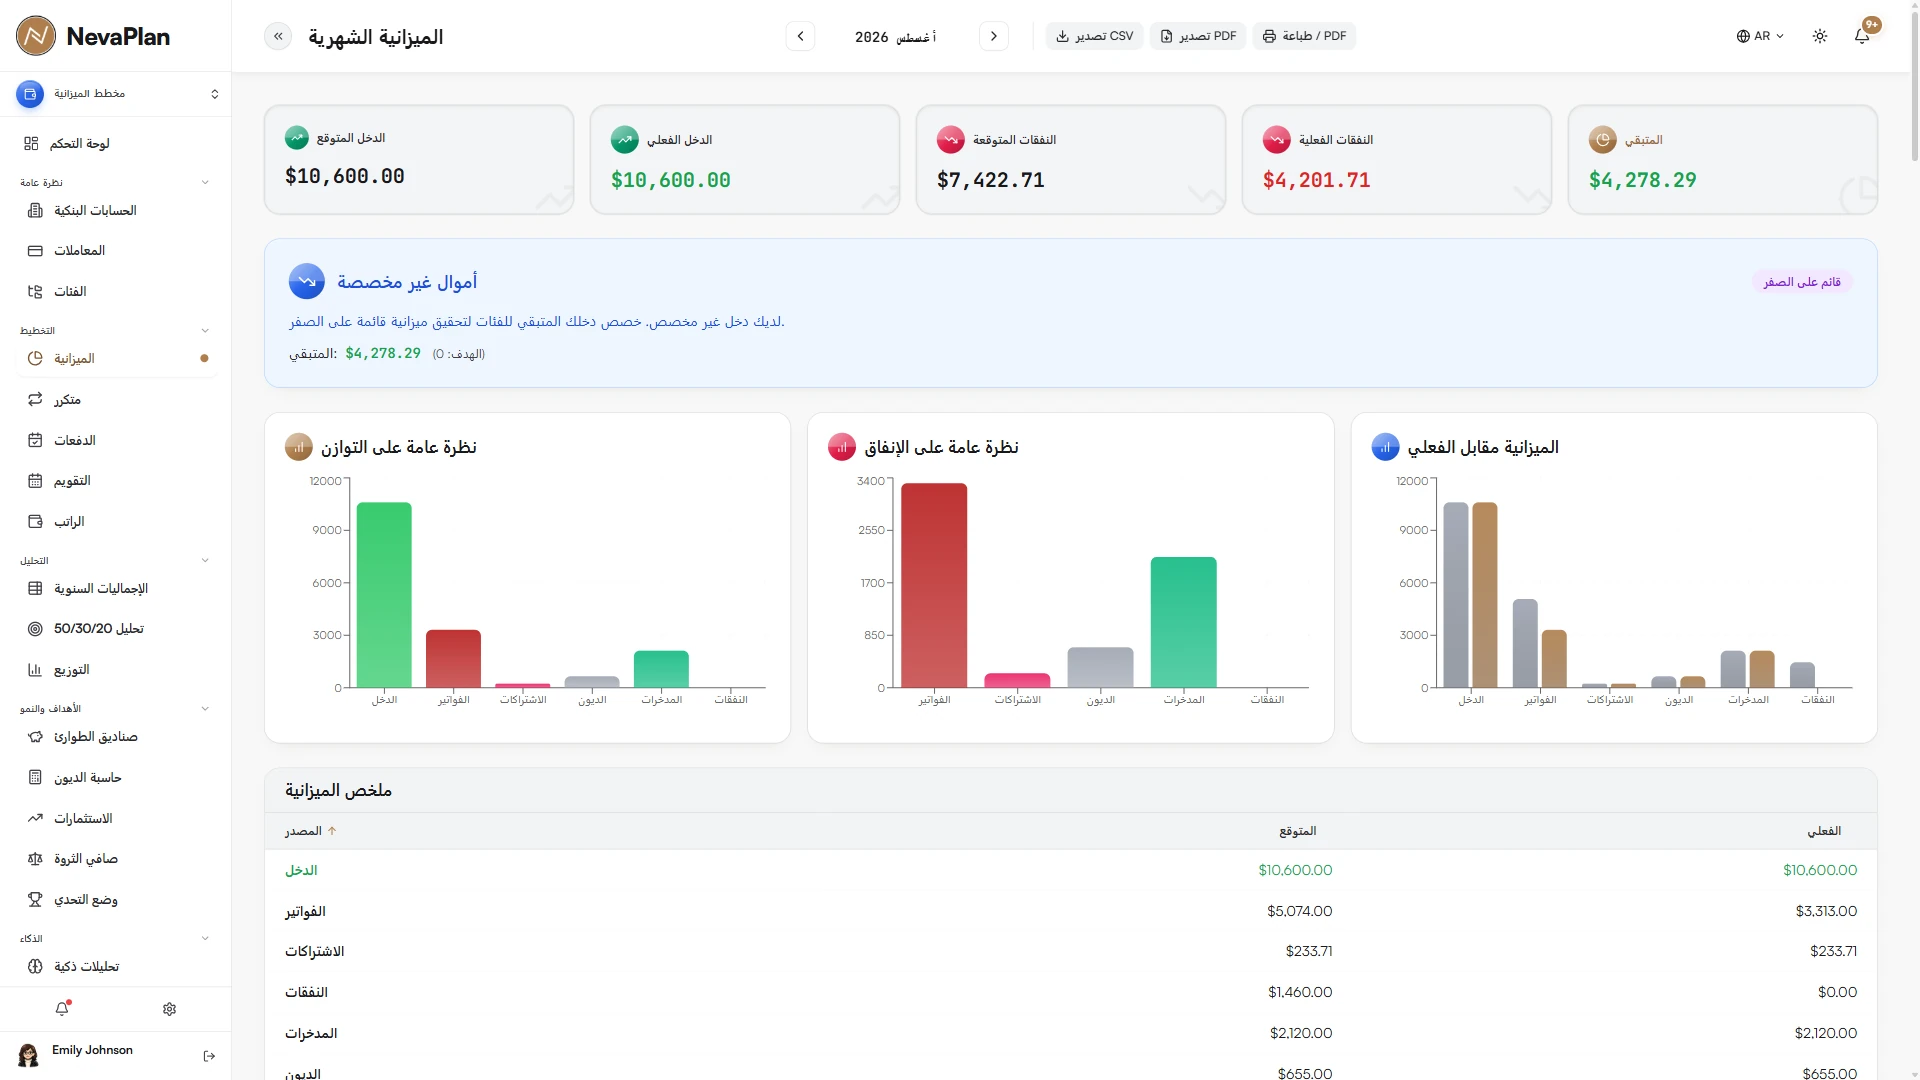Open the AR language dropdown
The height and width of the screenshot is (1080, 1920).
tap(1760, 36)
